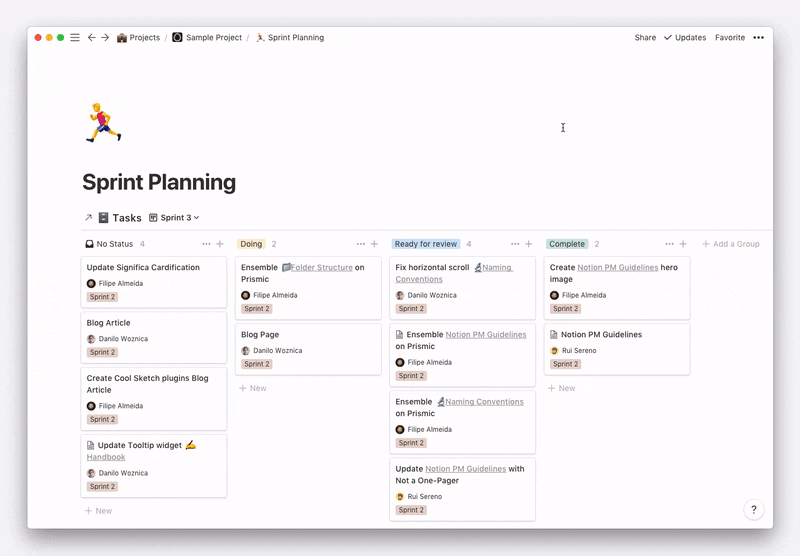
Task: Click the Sprint Planning page title
Action: click(x=159, y=182)
